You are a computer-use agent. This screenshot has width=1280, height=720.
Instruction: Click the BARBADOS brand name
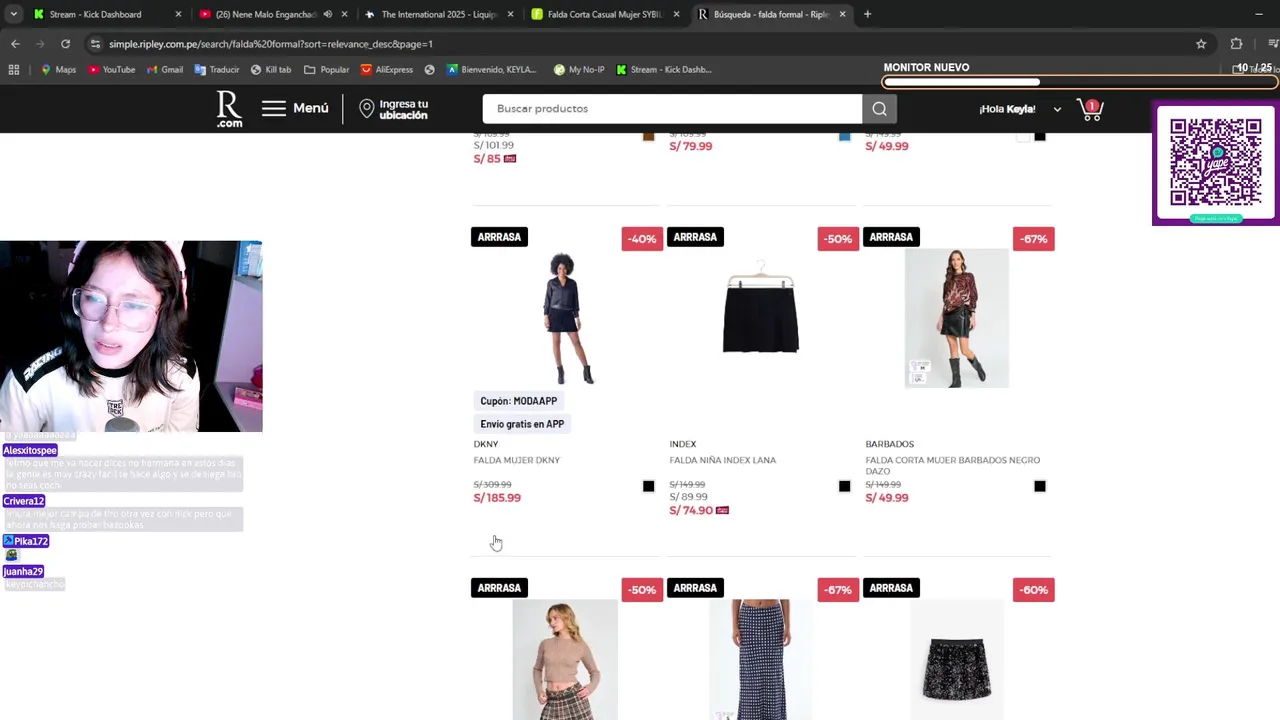[x=889, y=444]
